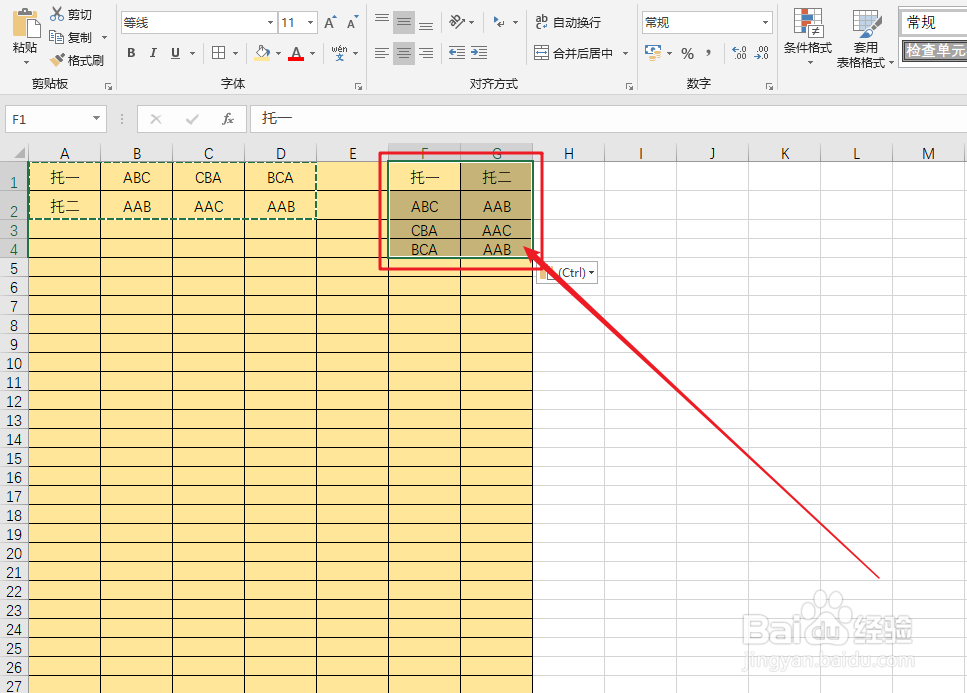
Task: Click the formula bar confirm check icon
Action: point(192,118)
